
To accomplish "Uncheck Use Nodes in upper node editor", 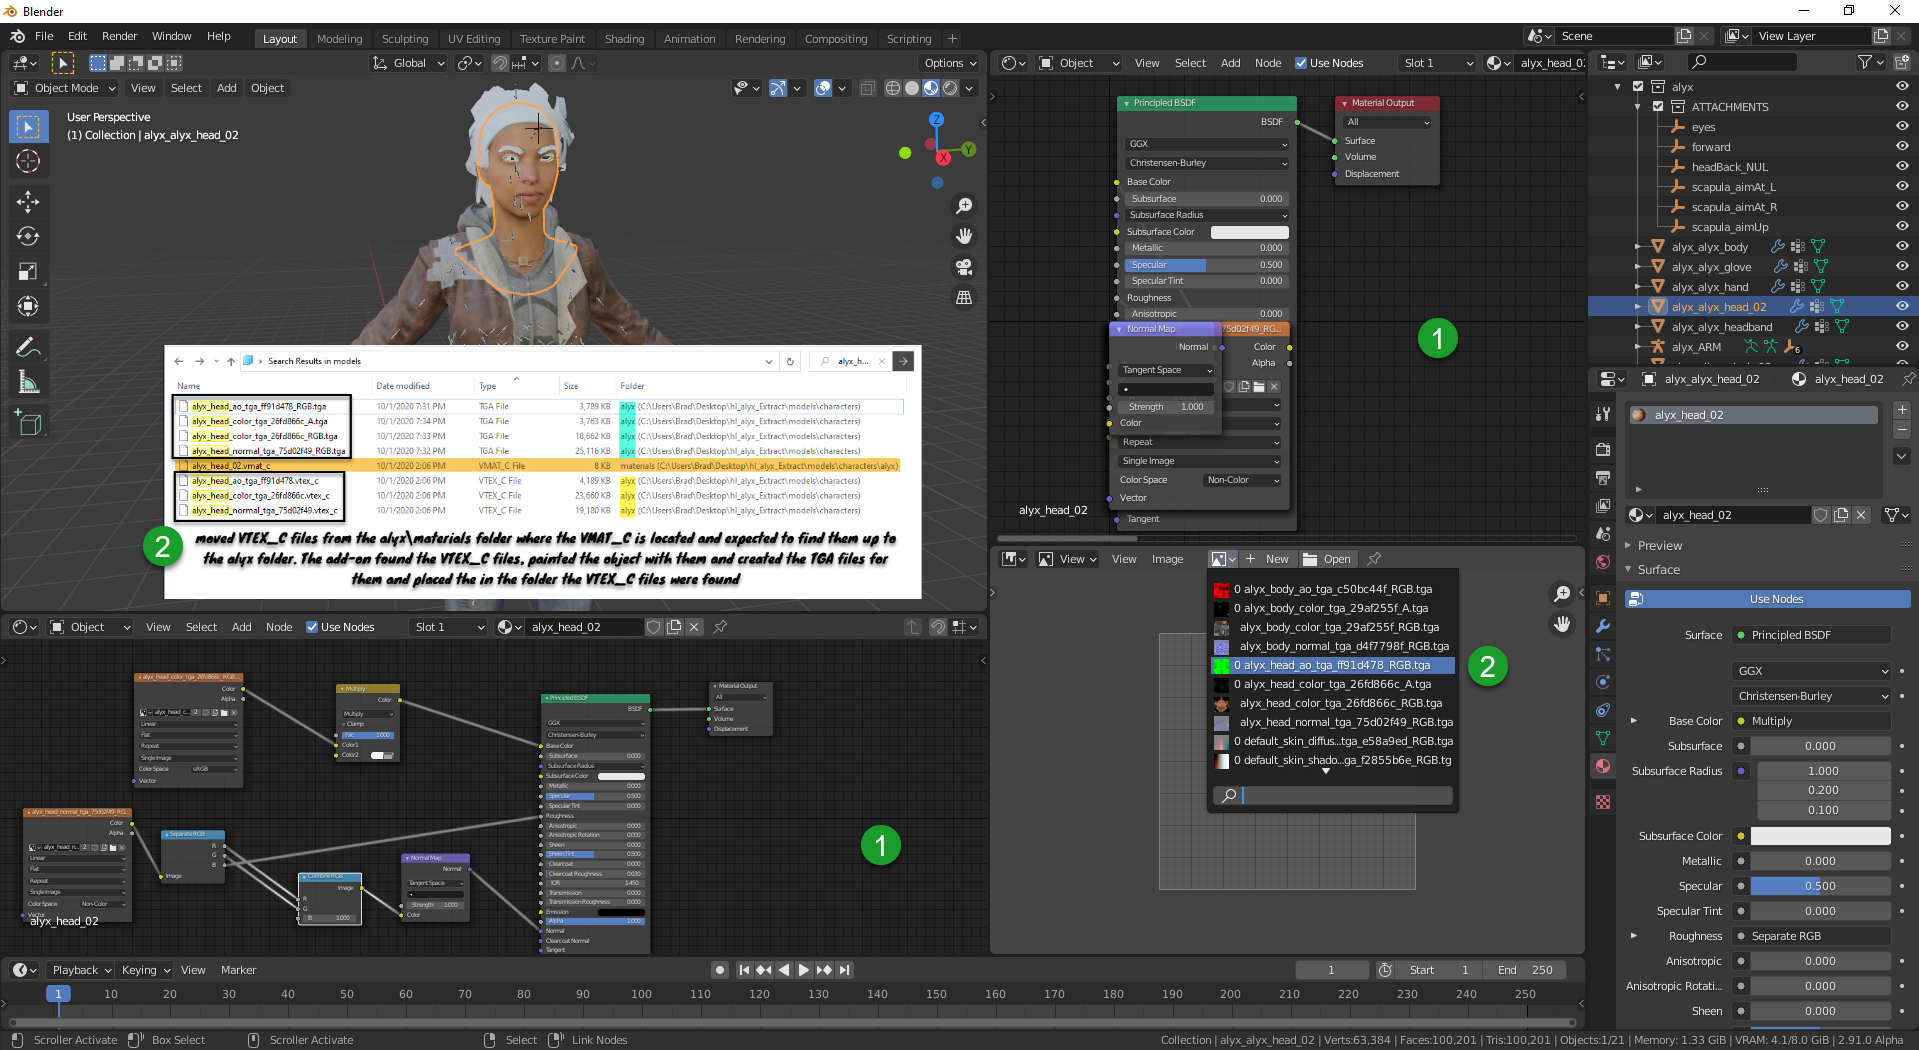I will (1301, 63).
